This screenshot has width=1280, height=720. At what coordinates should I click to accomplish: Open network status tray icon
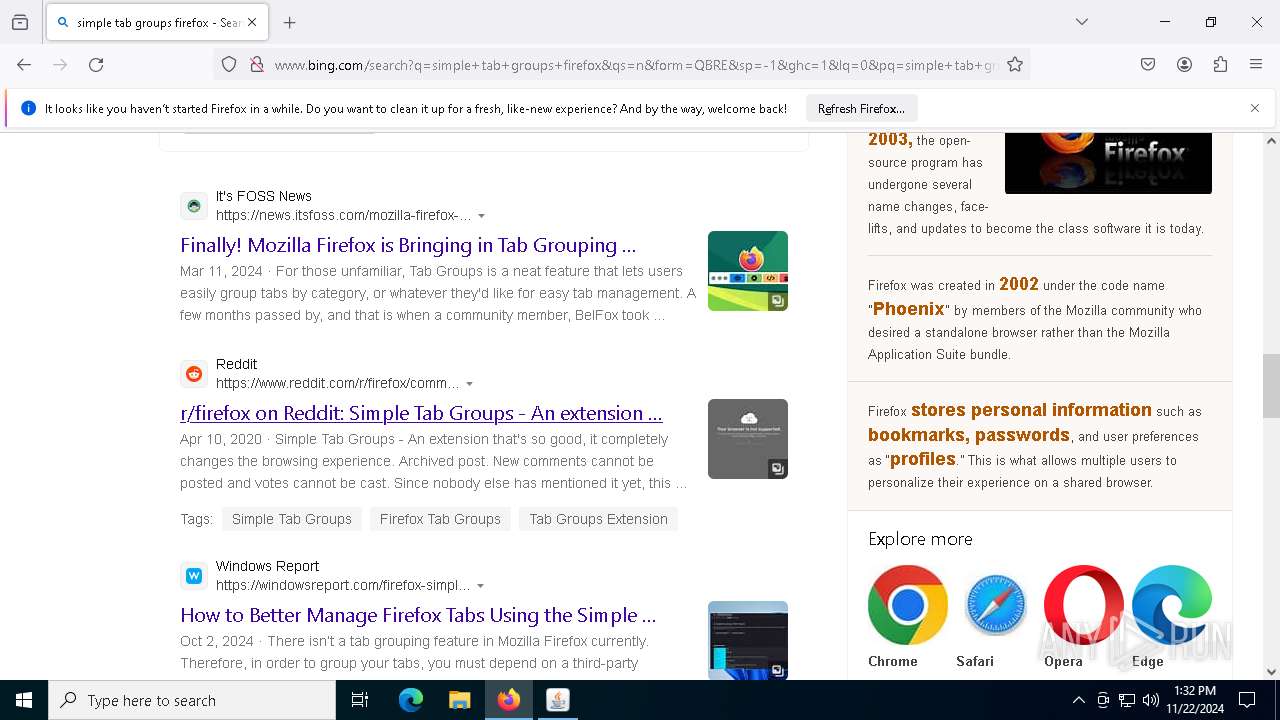click(1127, 700)
